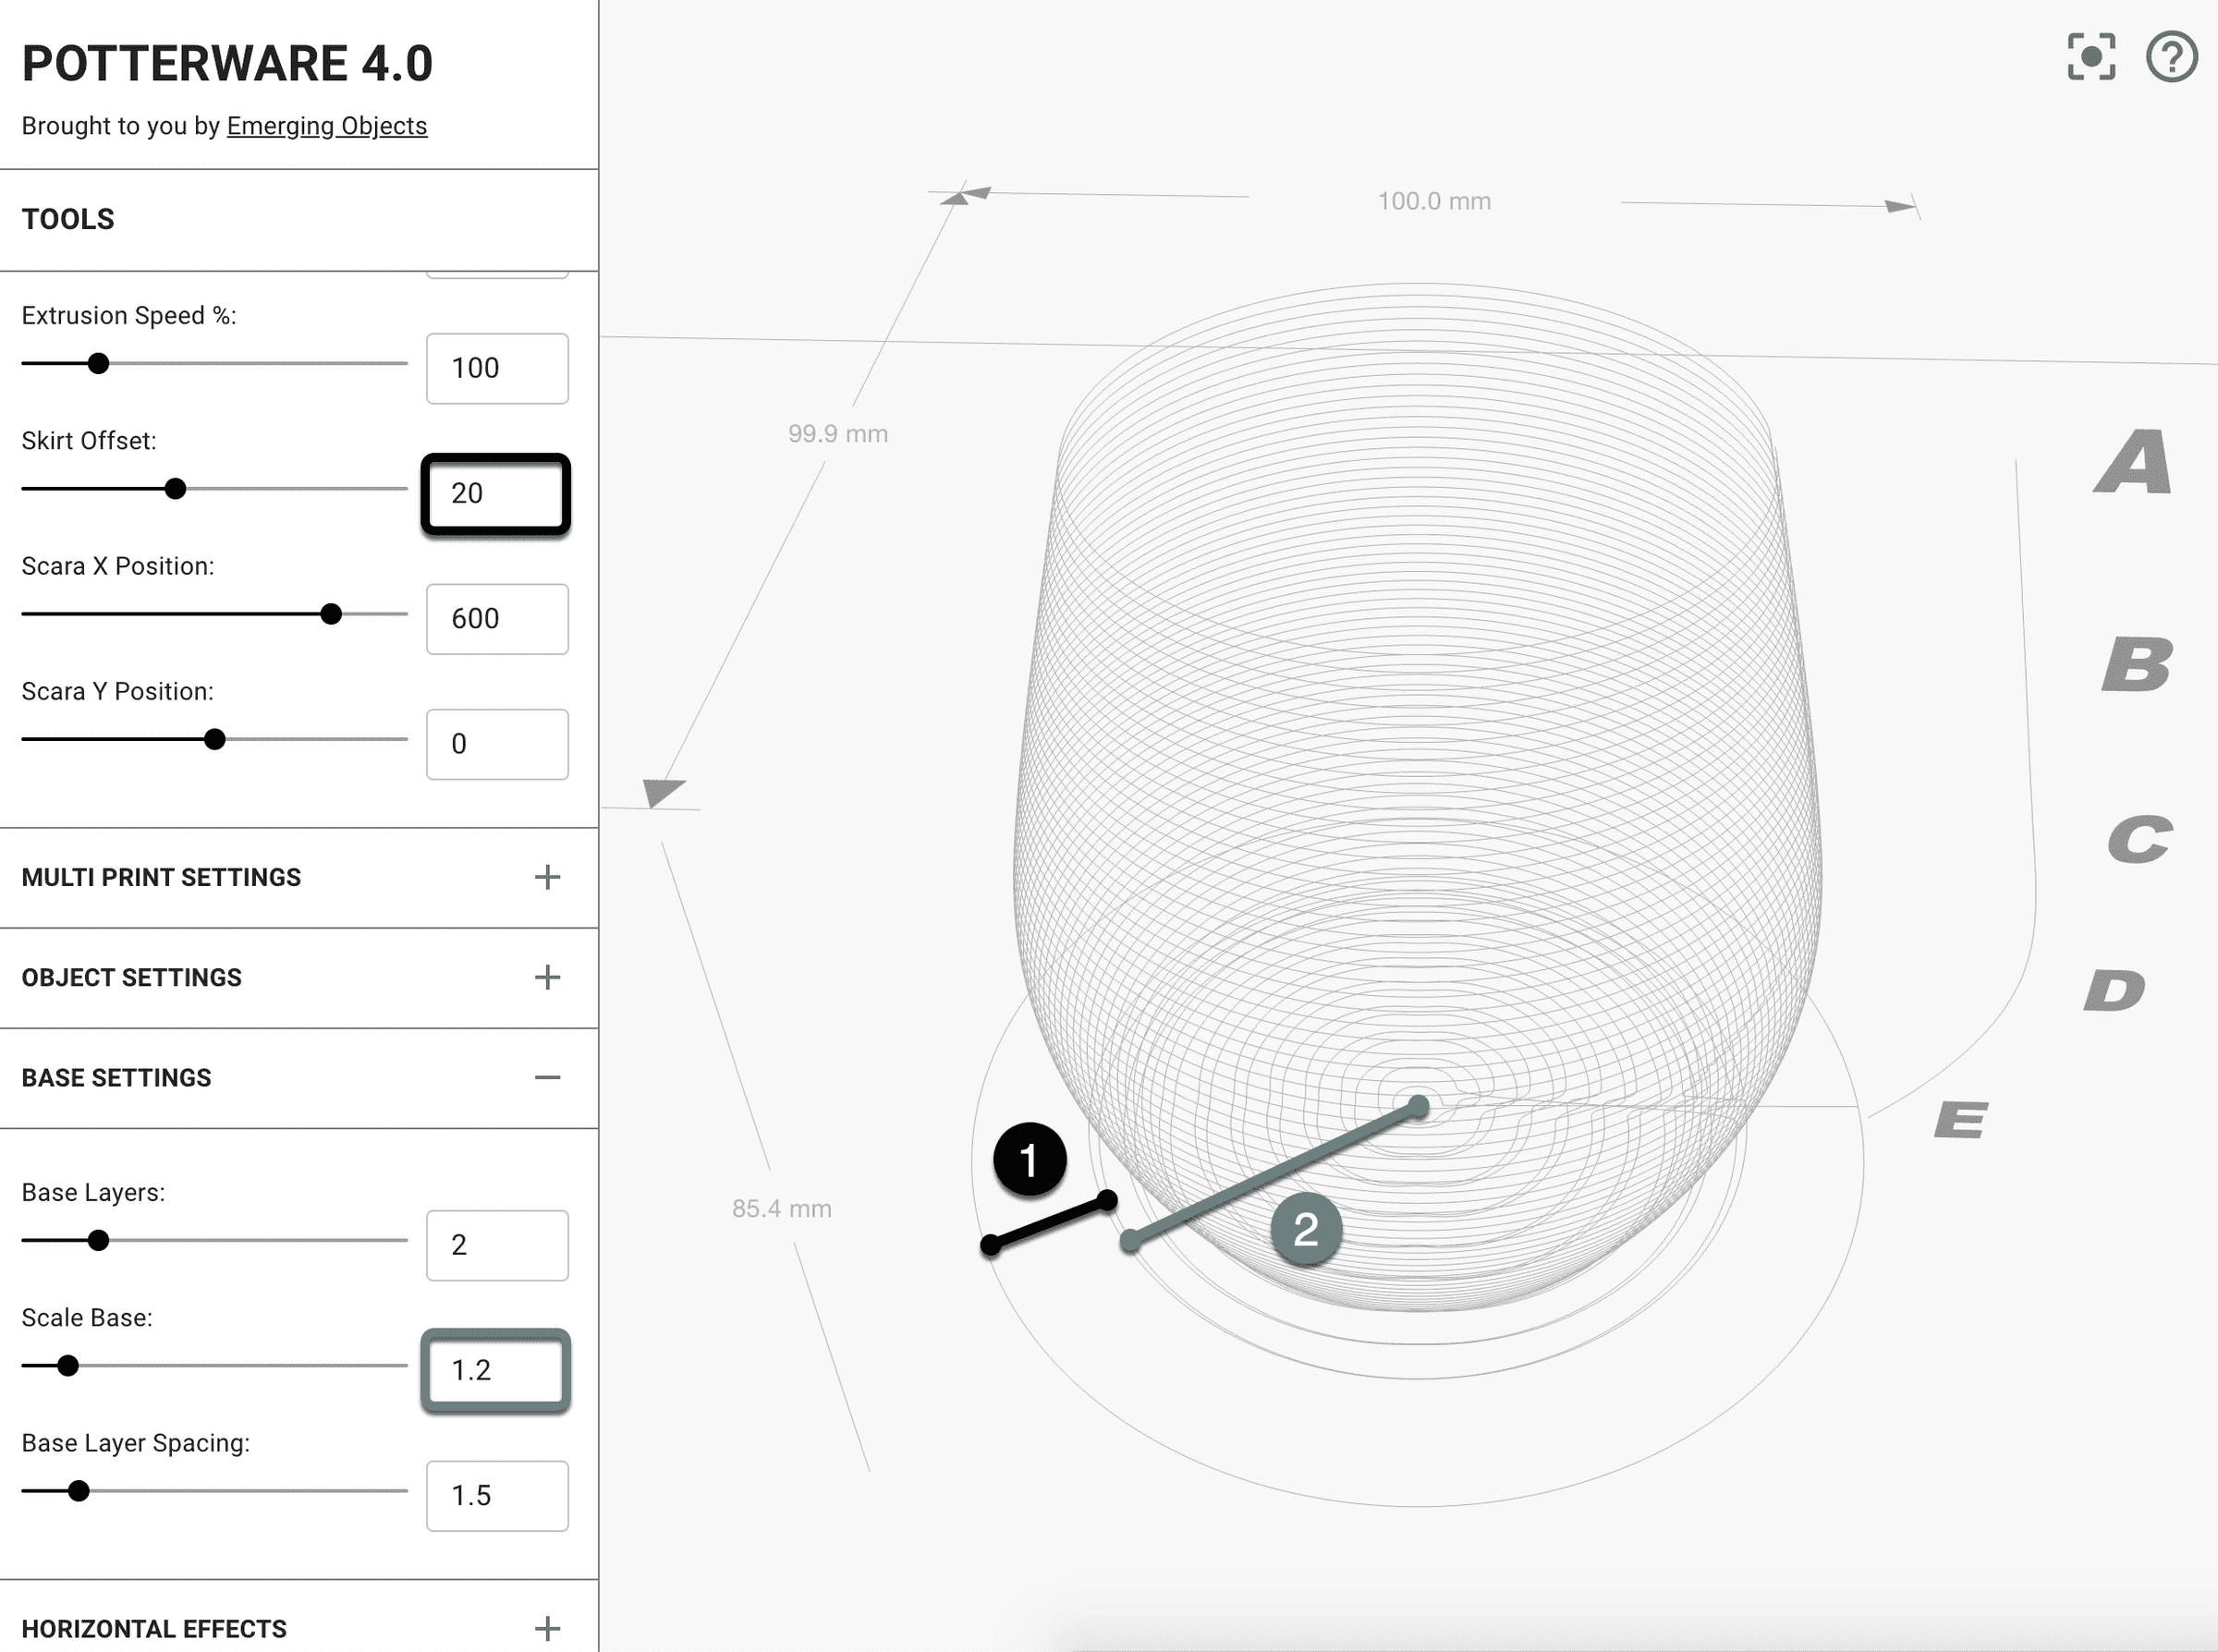Click the Scara Y Position slider handle

pyautogui.click(x=214, y=739)
